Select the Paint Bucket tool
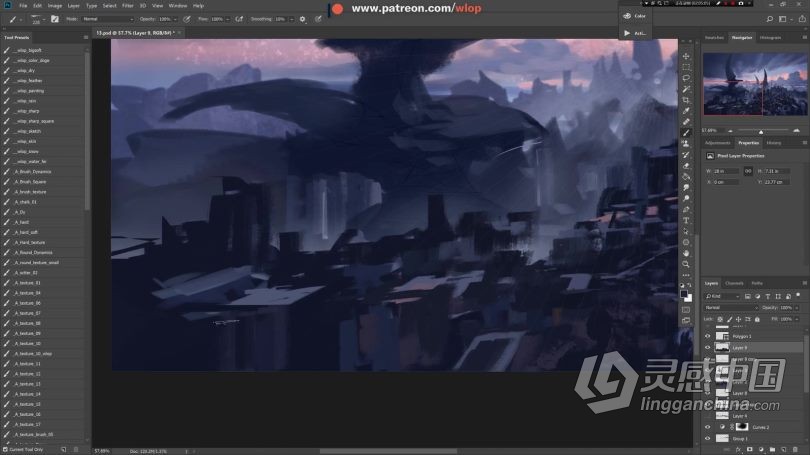This screenshot has height=455, width=810. click(x=686, y=177)
